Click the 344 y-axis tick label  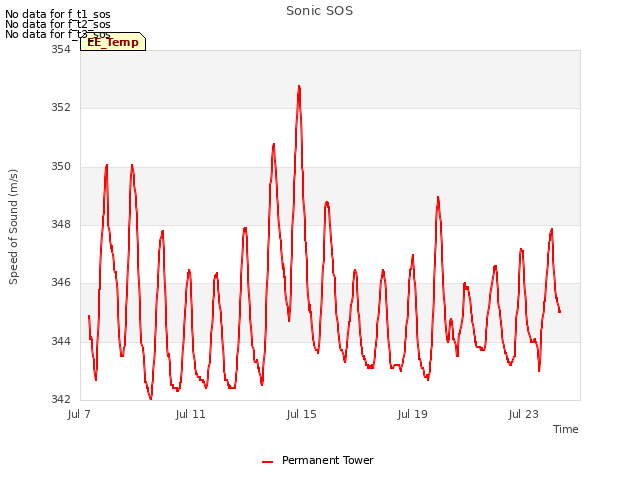(x=61, y=341)
